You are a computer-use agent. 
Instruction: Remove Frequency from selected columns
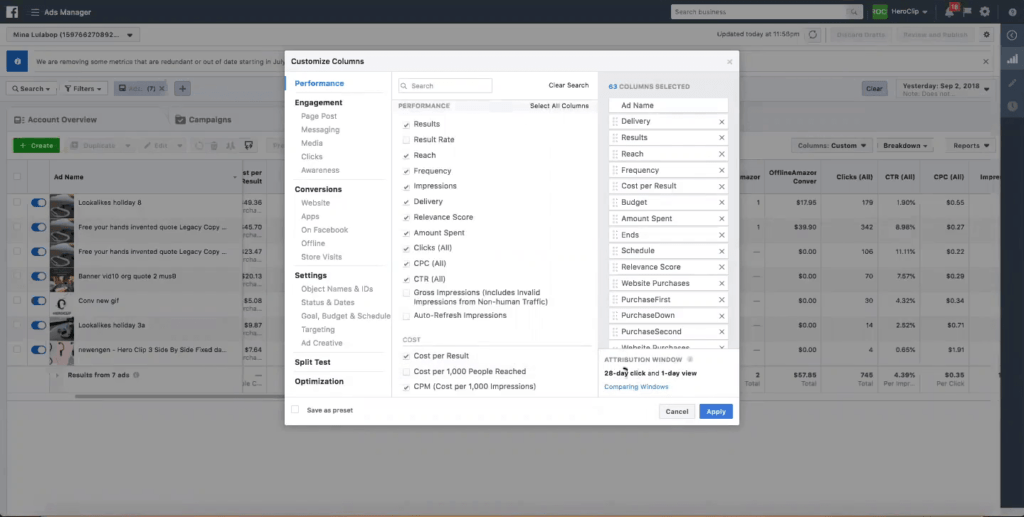[x=722, y=170]
